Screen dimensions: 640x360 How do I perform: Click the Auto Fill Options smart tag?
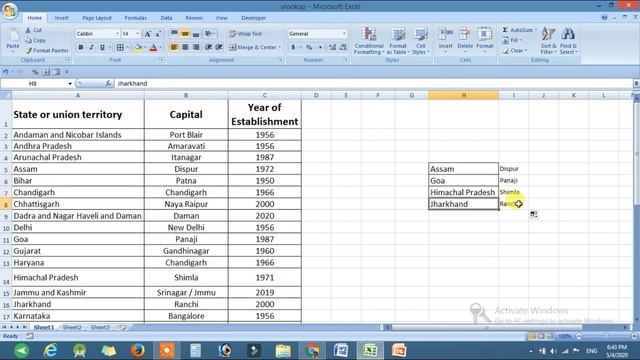pyautogui.click(x=533, y=215)
